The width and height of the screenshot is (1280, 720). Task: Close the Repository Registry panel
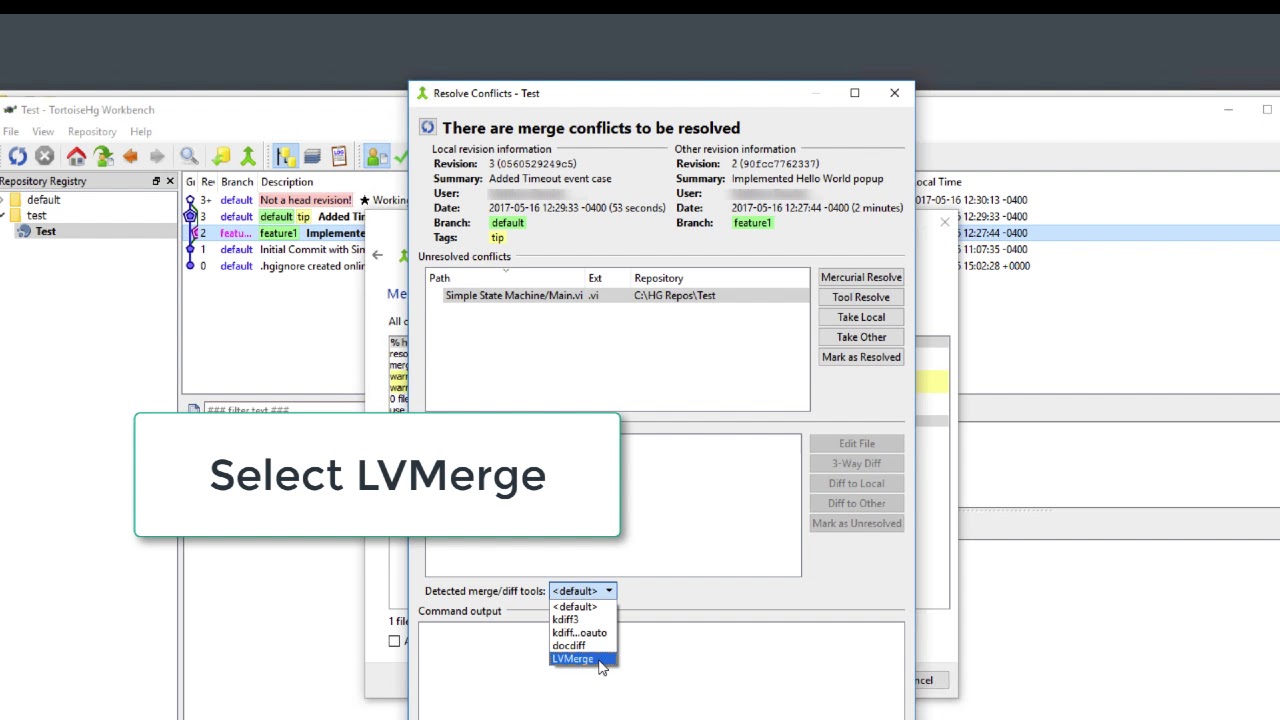pos(170,181)
